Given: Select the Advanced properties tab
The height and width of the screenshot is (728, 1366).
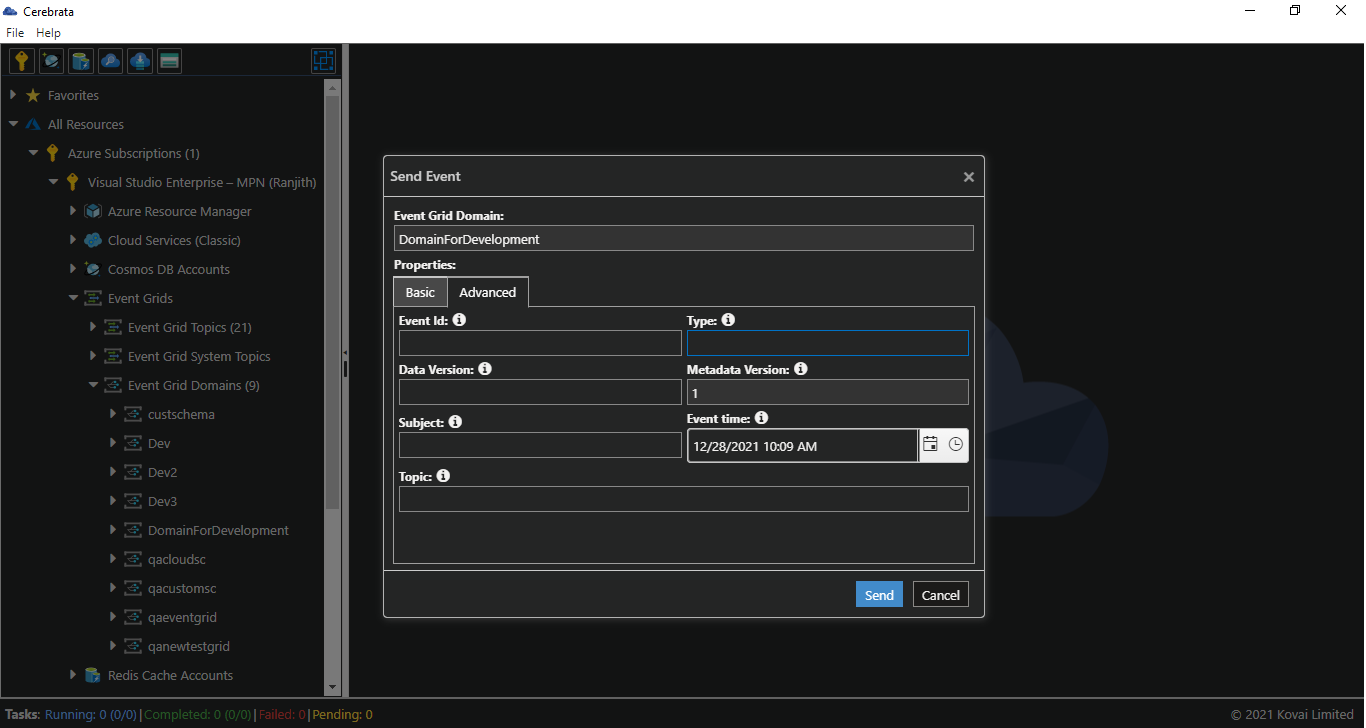Looking at the screenshot, I should coord(488,292).
